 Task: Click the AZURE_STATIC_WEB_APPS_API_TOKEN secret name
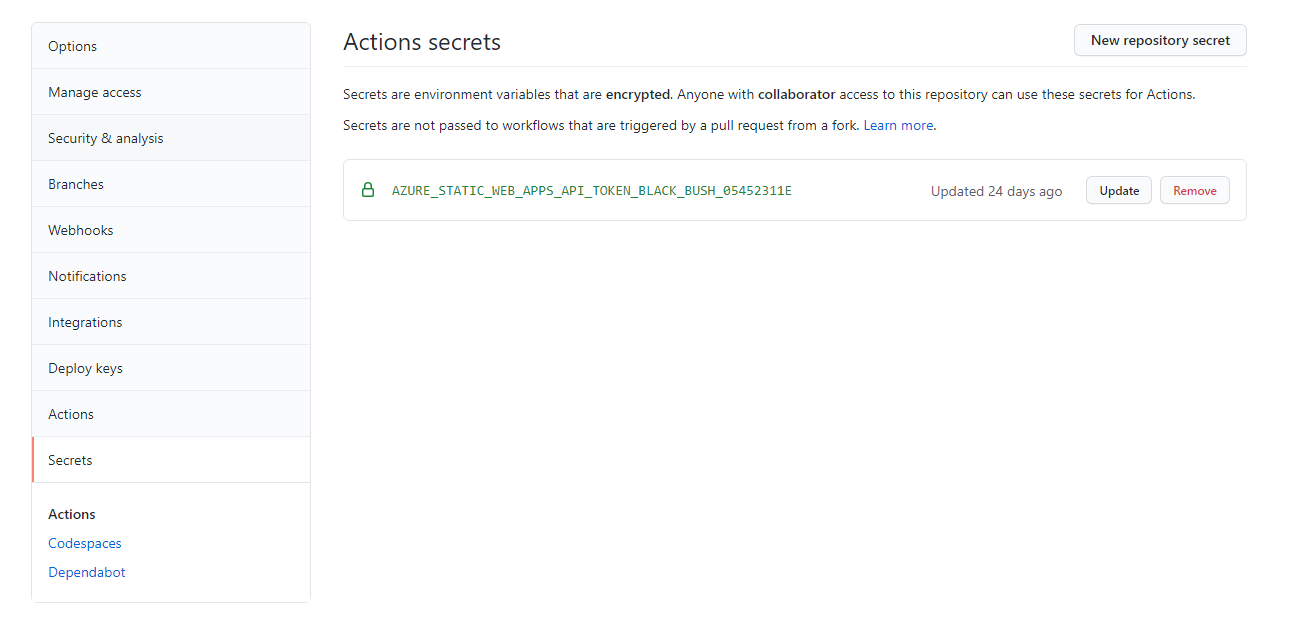click(592, 190)
